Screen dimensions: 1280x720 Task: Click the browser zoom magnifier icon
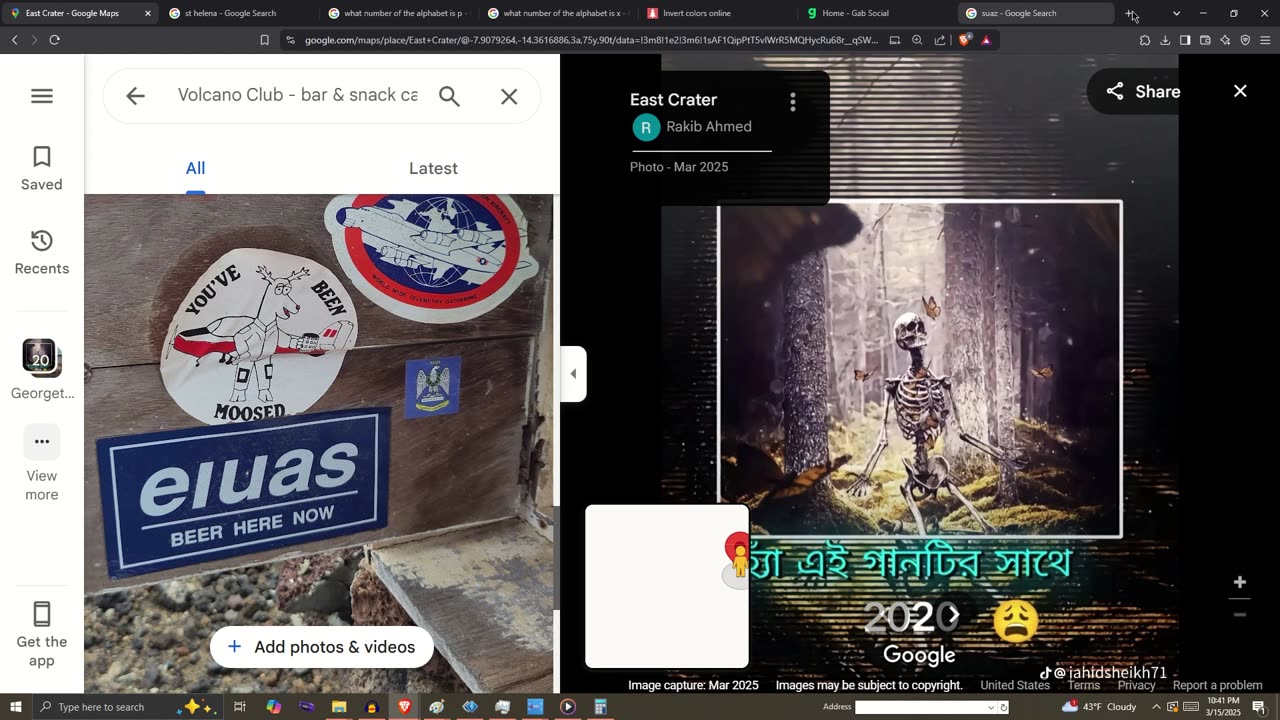[x=917, y=40]
